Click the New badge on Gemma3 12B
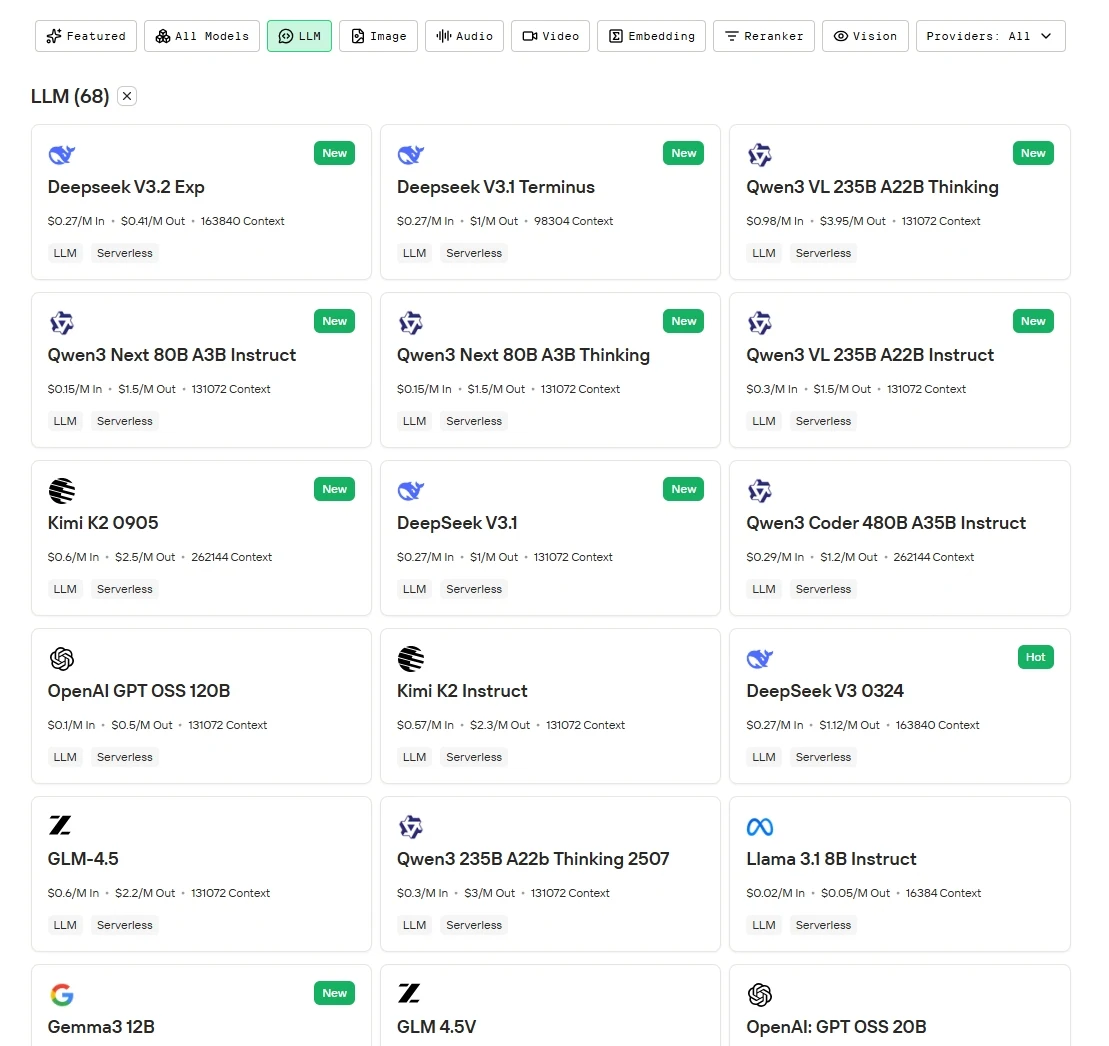 (335, 994)
